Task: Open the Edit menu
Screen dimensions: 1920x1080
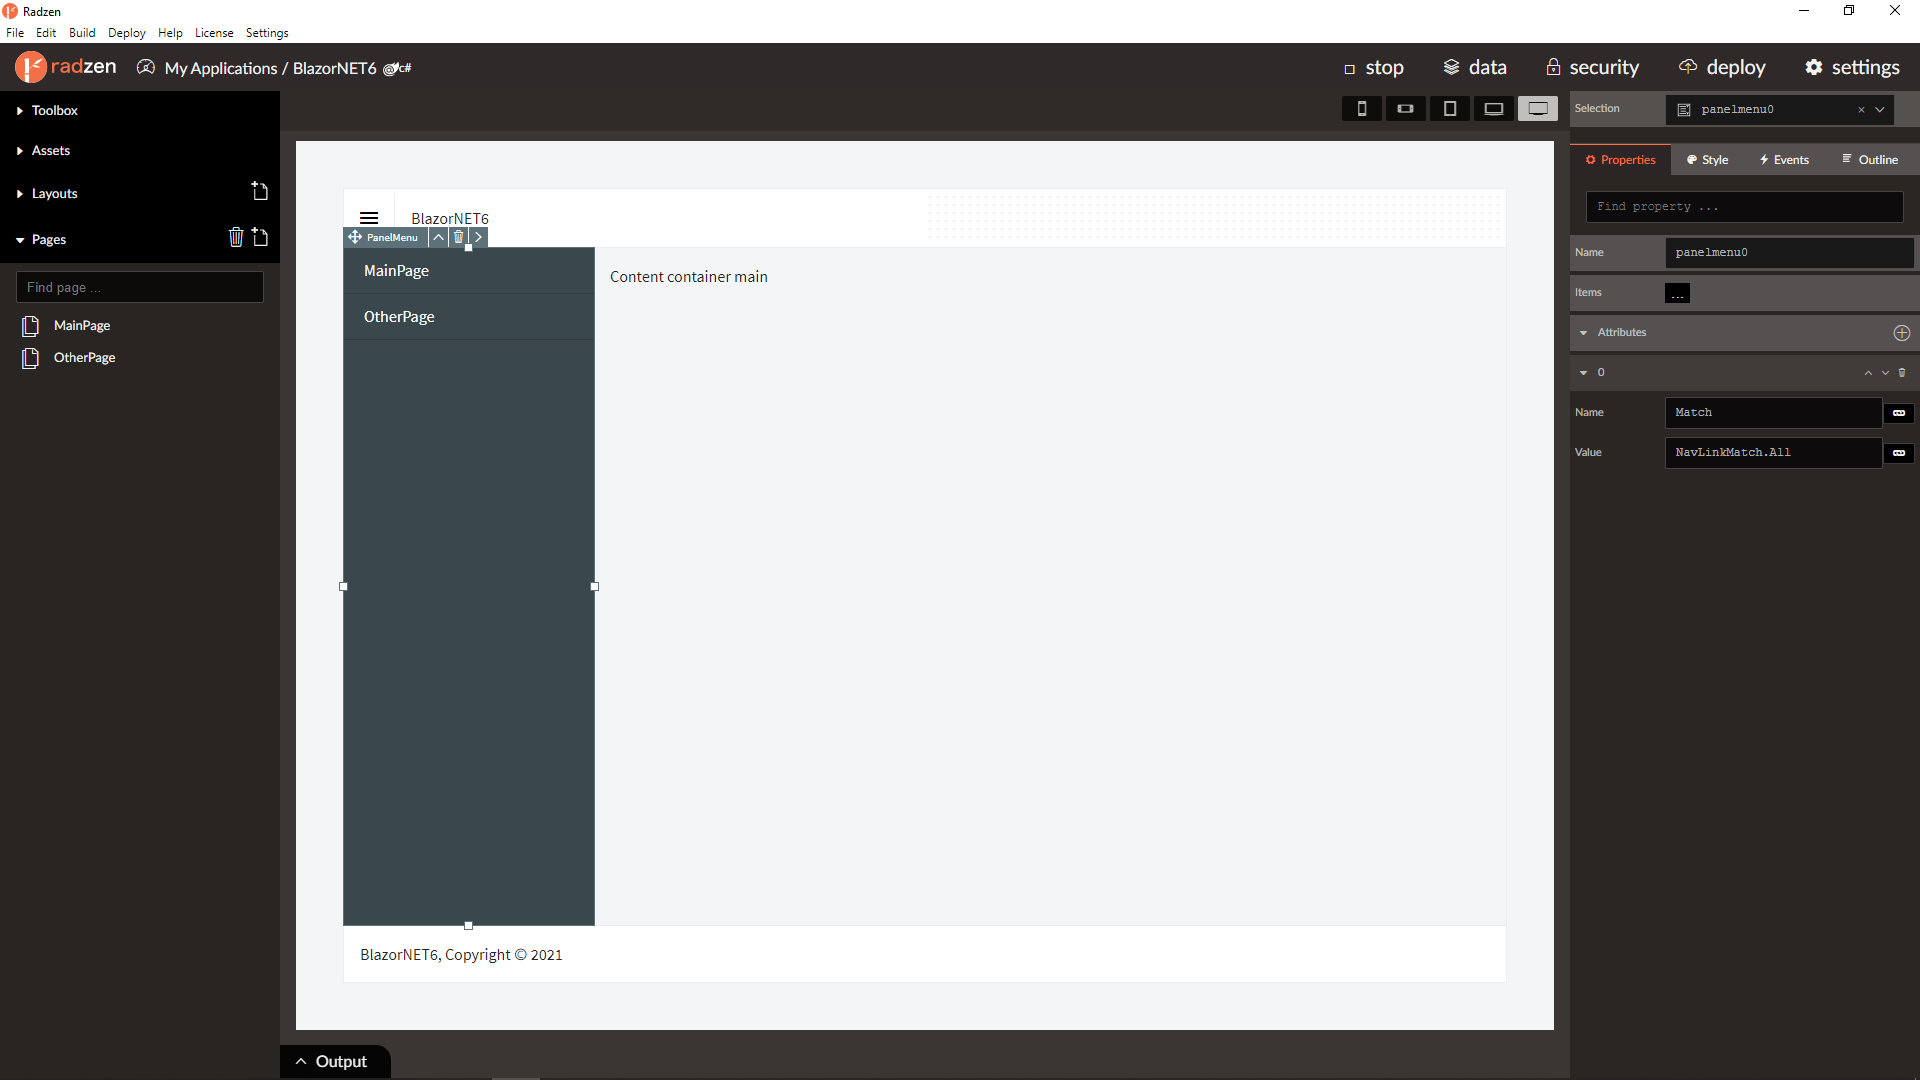Action: [46, 32]
